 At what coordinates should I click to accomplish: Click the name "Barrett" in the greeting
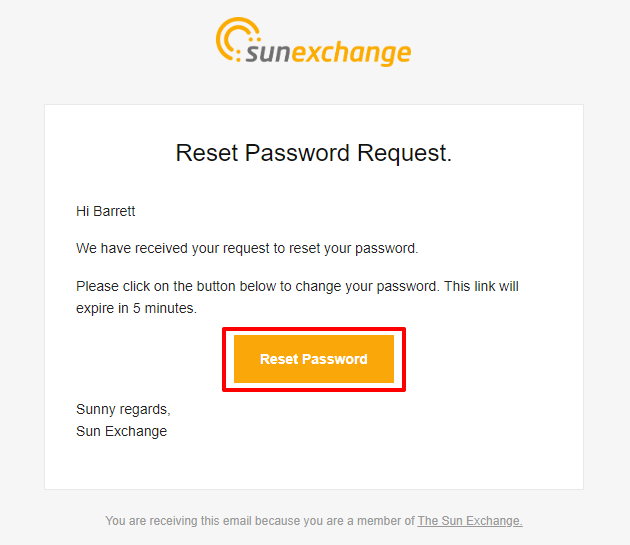114,211
